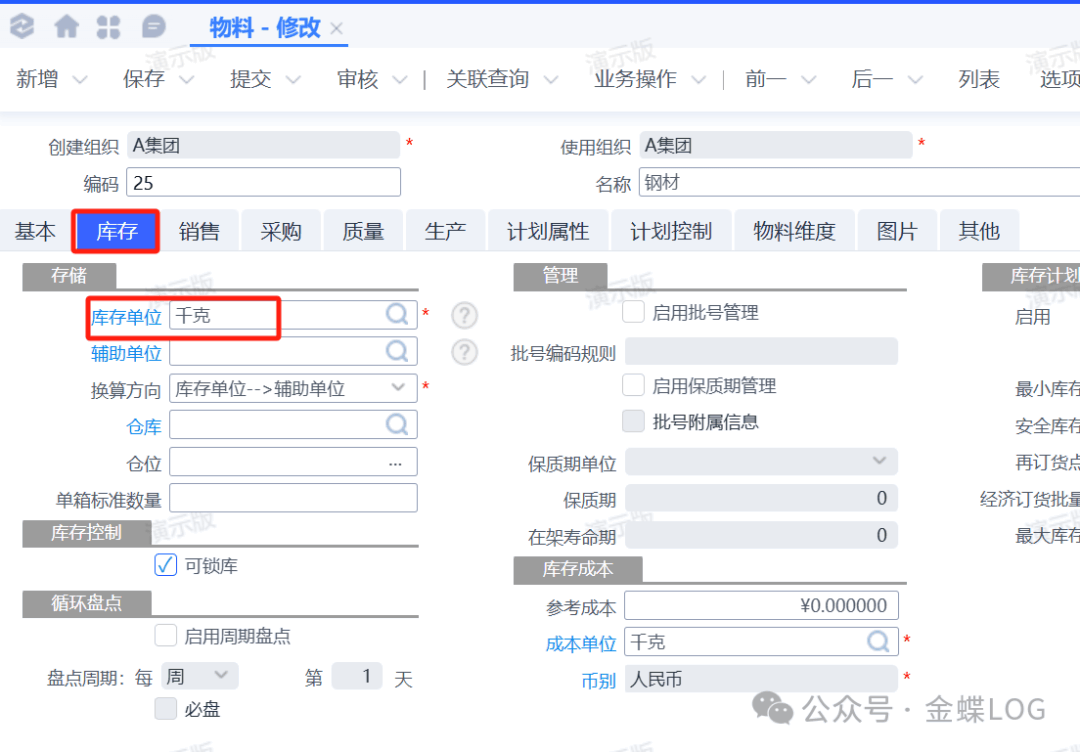This screenshot has height=752, width=1080.
Task: Close the 物料 - 修改 tab
Action: pos(337,29)
